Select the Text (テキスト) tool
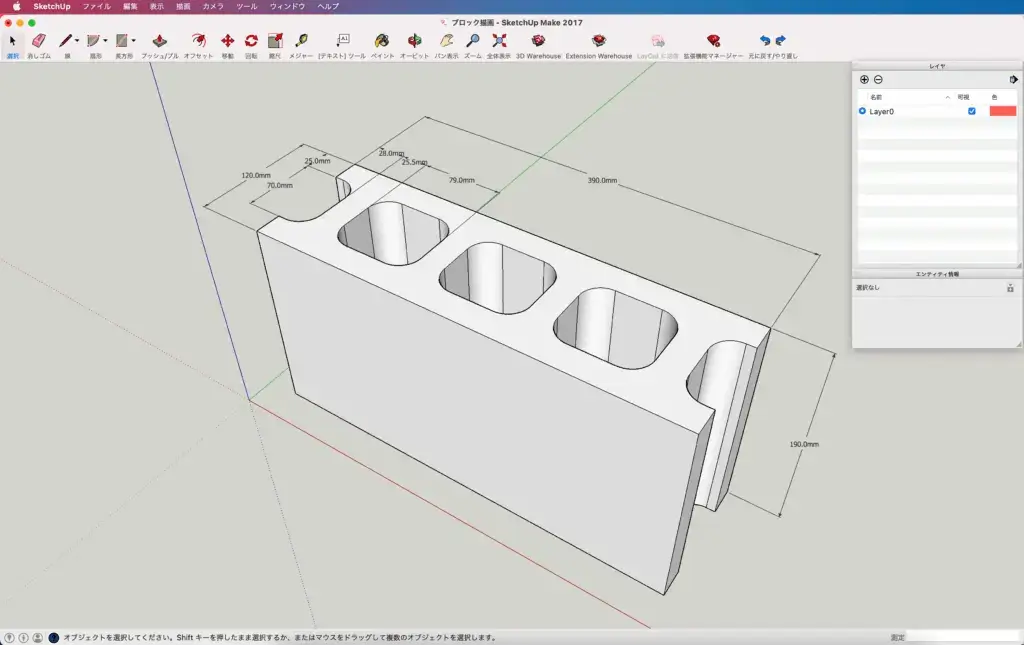 click(x=343, y=40)
